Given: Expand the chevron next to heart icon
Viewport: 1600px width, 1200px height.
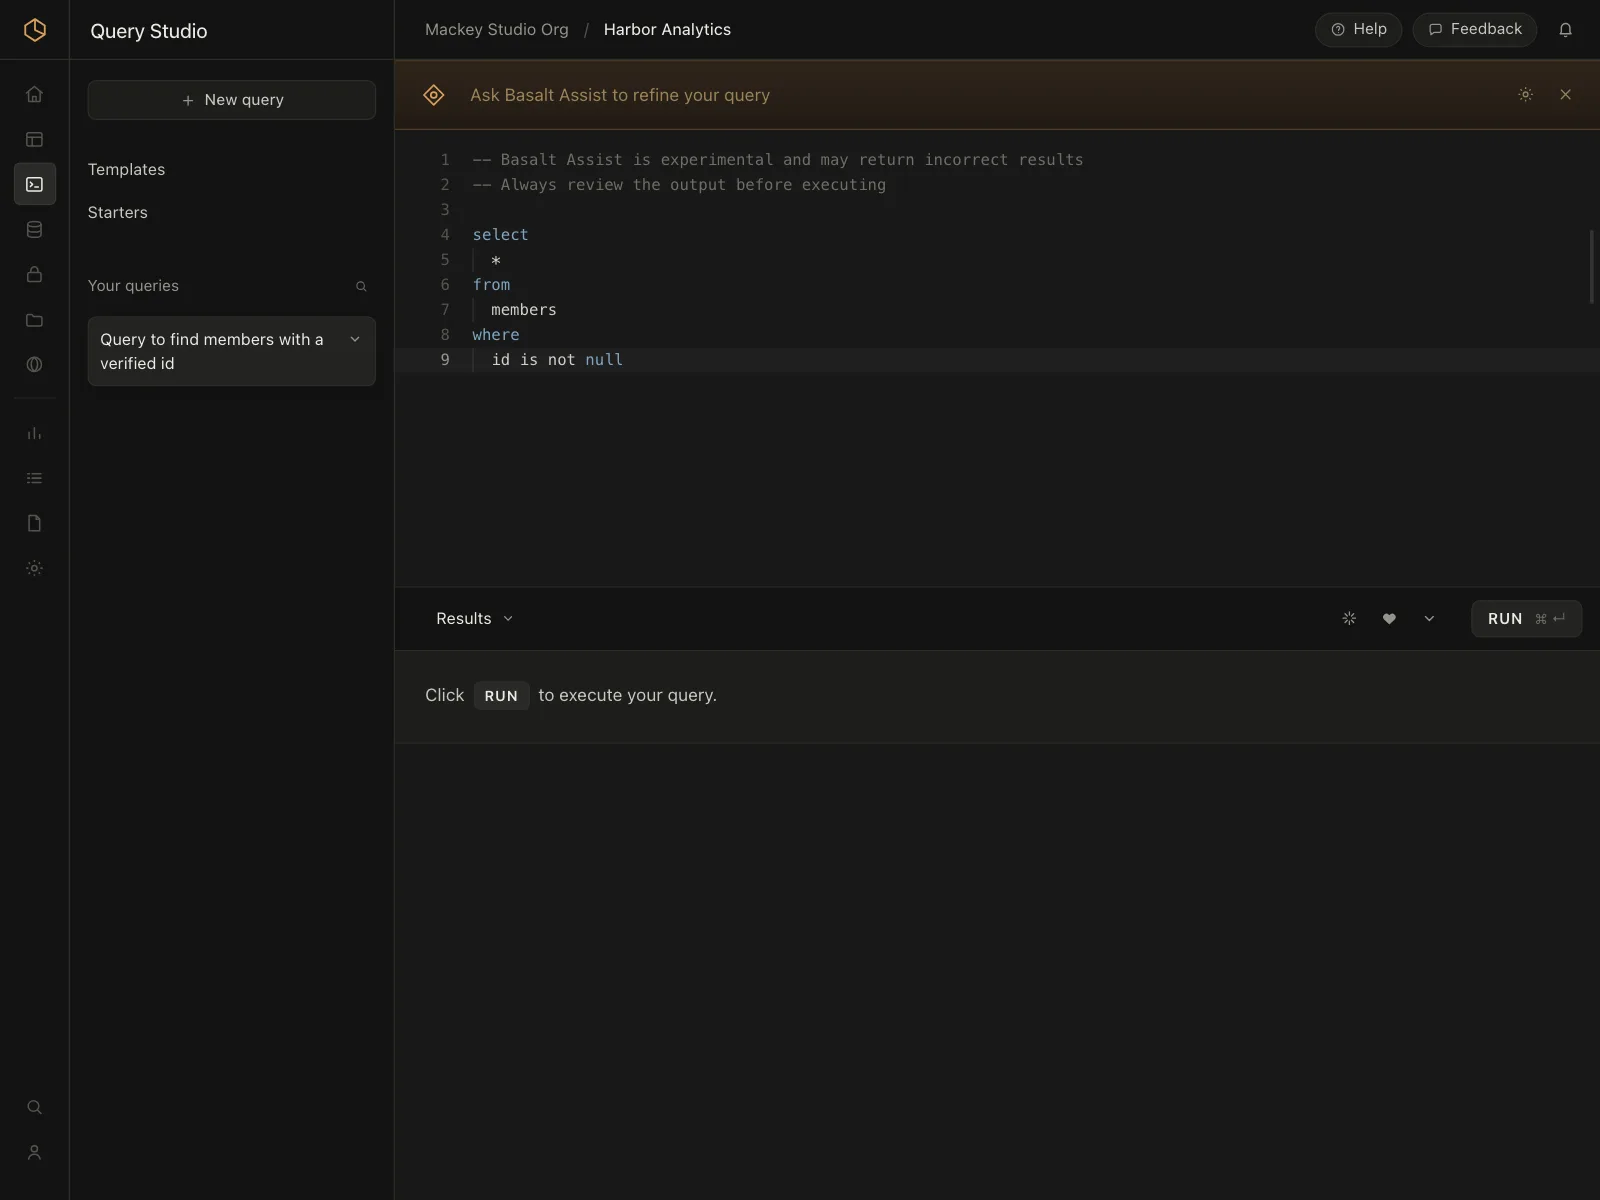Looking at the screenshot, I should tap(1428, 619).
